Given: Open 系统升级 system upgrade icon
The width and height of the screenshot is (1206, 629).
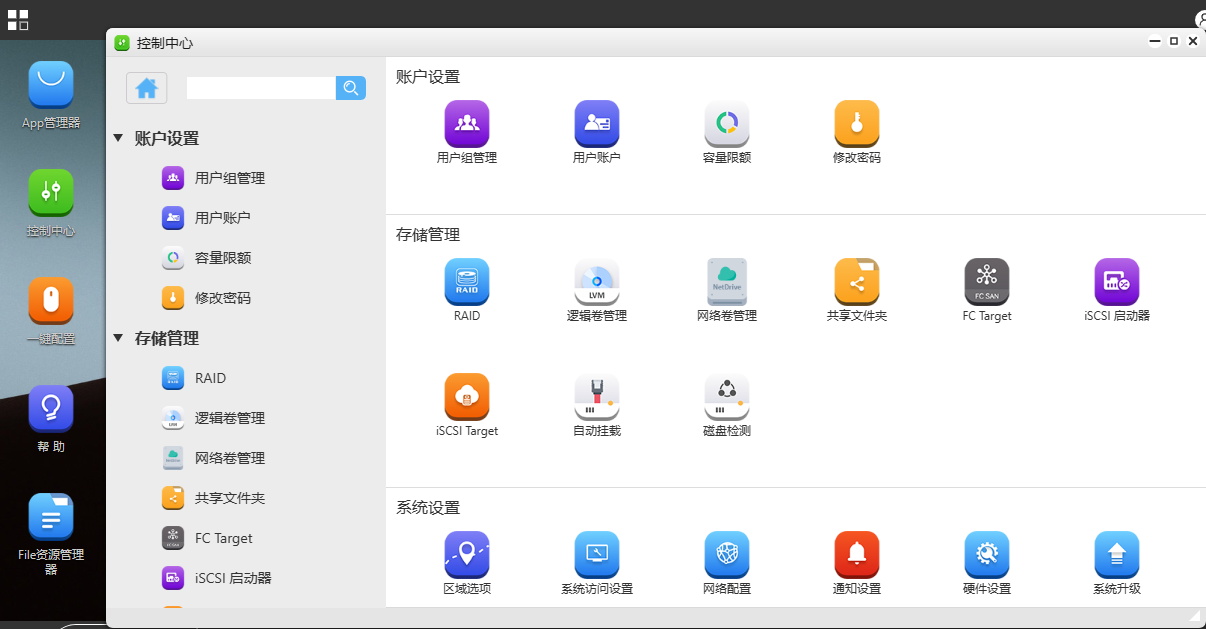Looking at the screenshot, I should (x=1116, y=554).
